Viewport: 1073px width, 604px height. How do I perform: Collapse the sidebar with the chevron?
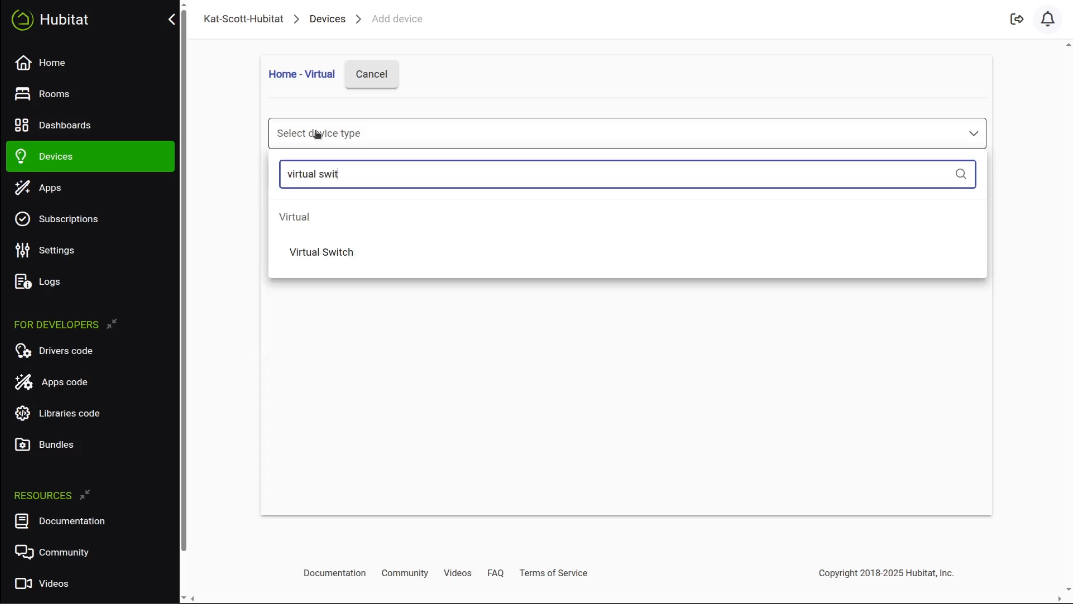171,20
